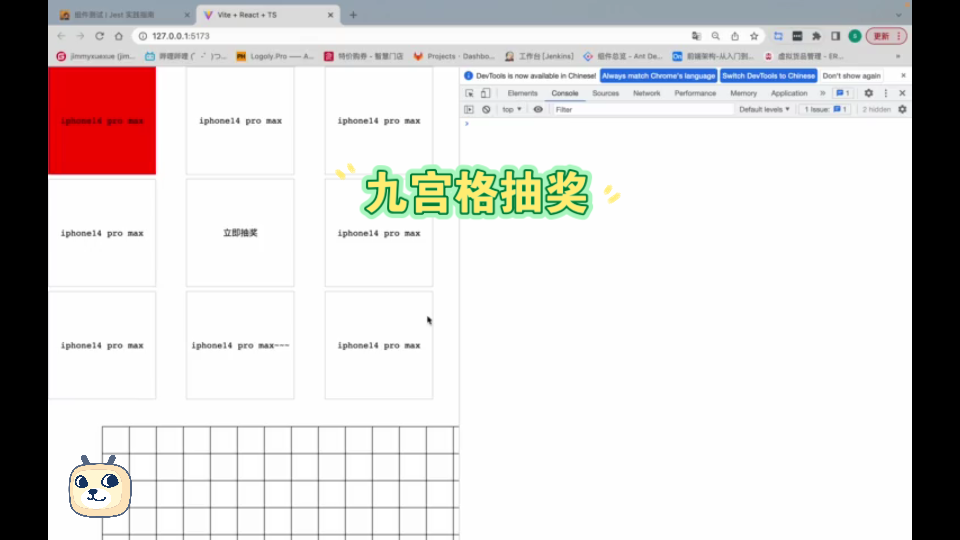
Task: Open the page zoom magnifier icon
Action: (716, 36)
